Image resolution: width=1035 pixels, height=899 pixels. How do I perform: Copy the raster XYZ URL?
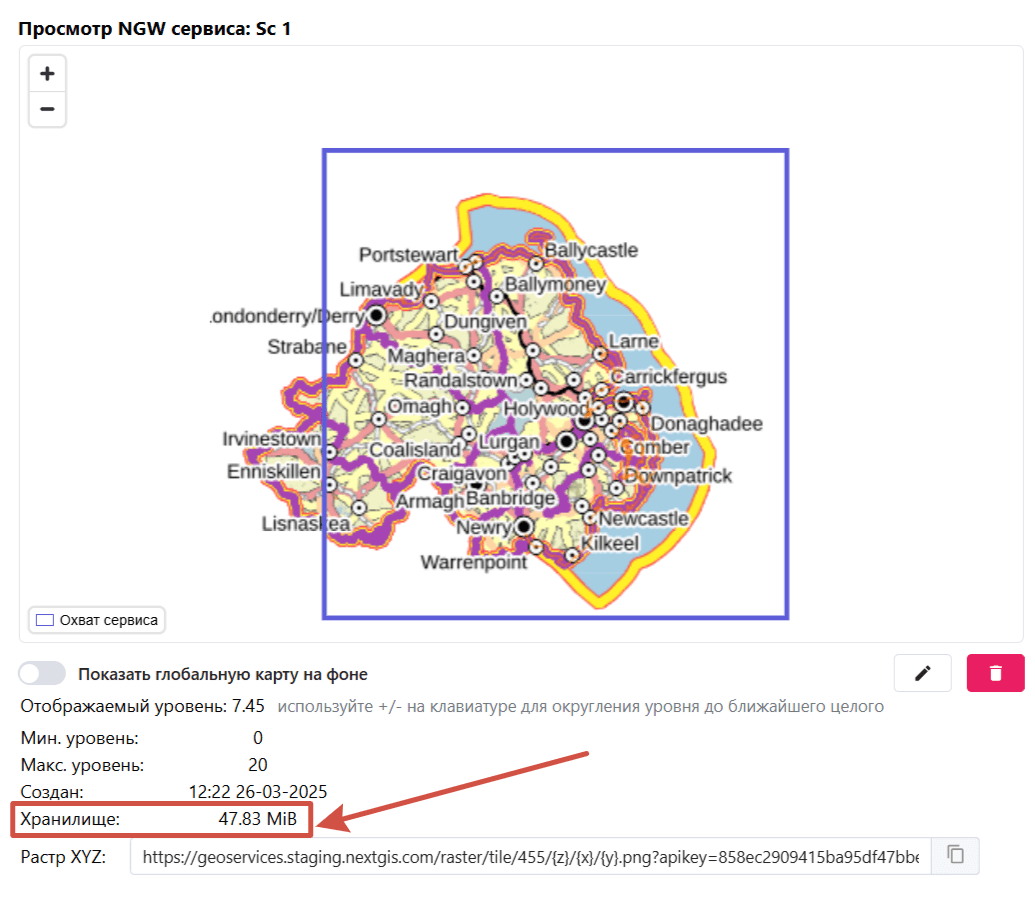[x=956, y=855]
